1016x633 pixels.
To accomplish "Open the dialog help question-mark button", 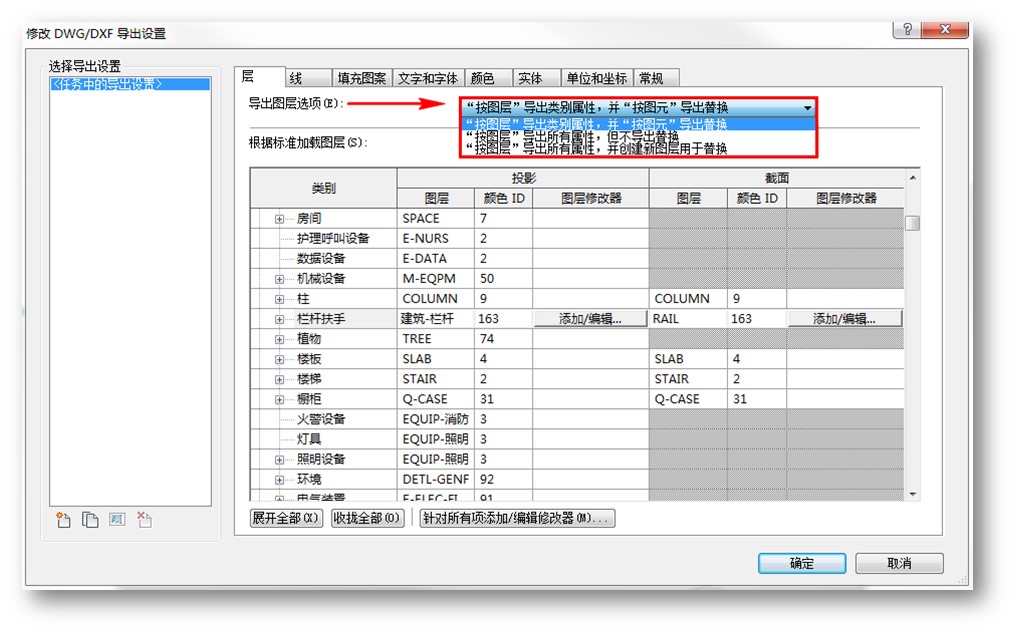I will coord(907,29).
